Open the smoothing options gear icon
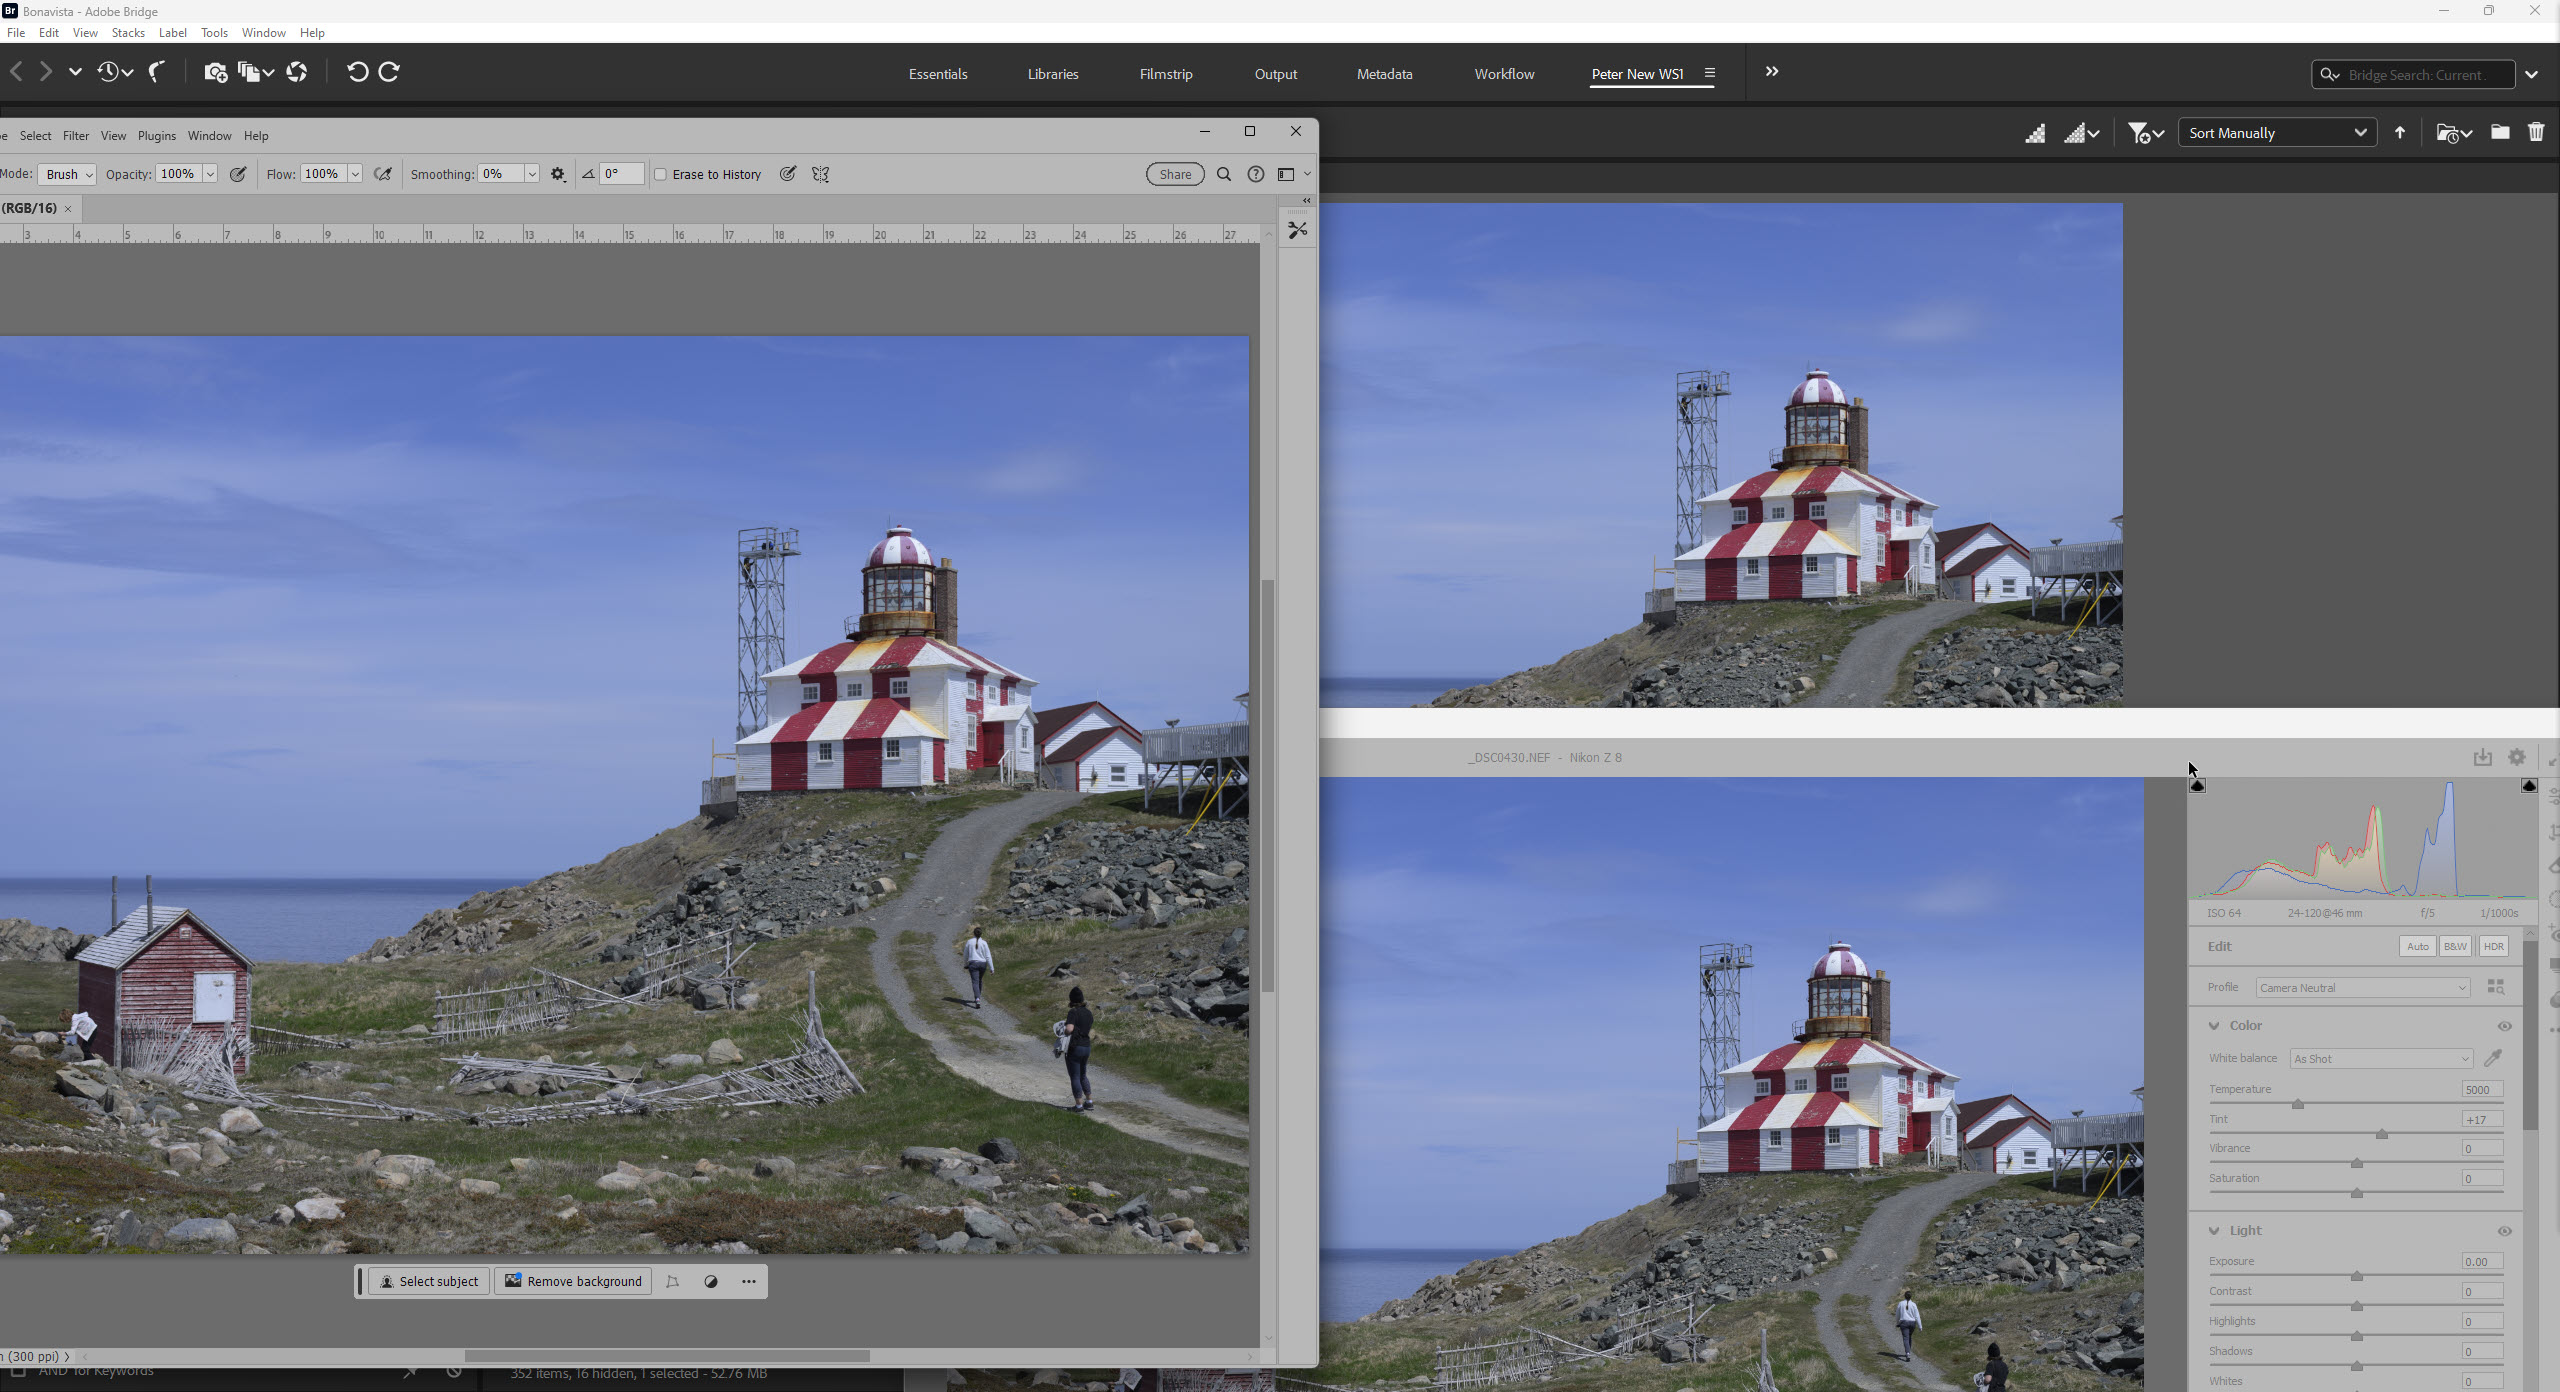The image size is (2560, 1392). [x=558, y=174]
